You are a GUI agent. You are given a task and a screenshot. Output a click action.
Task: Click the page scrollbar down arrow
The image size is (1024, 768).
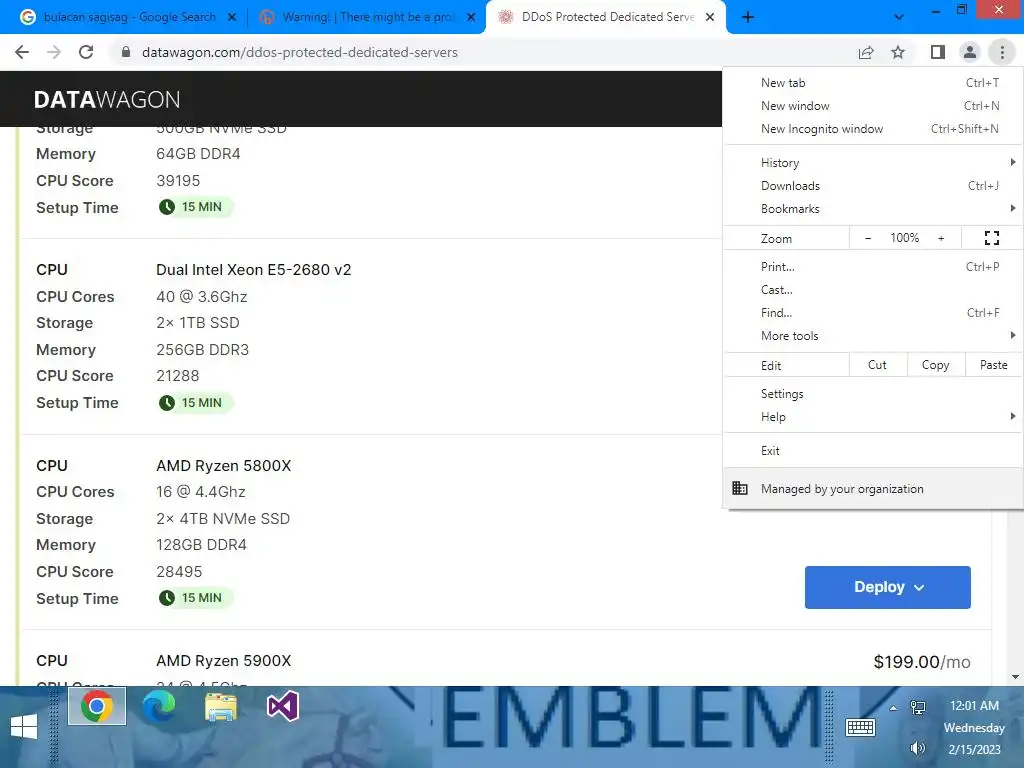click(1015, 677)
